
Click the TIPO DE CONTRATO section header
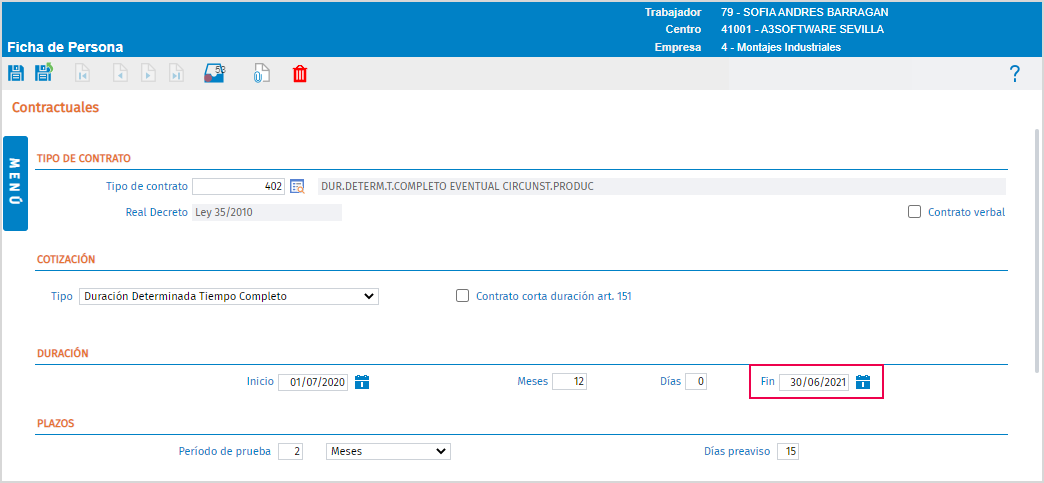coord(83,158)
